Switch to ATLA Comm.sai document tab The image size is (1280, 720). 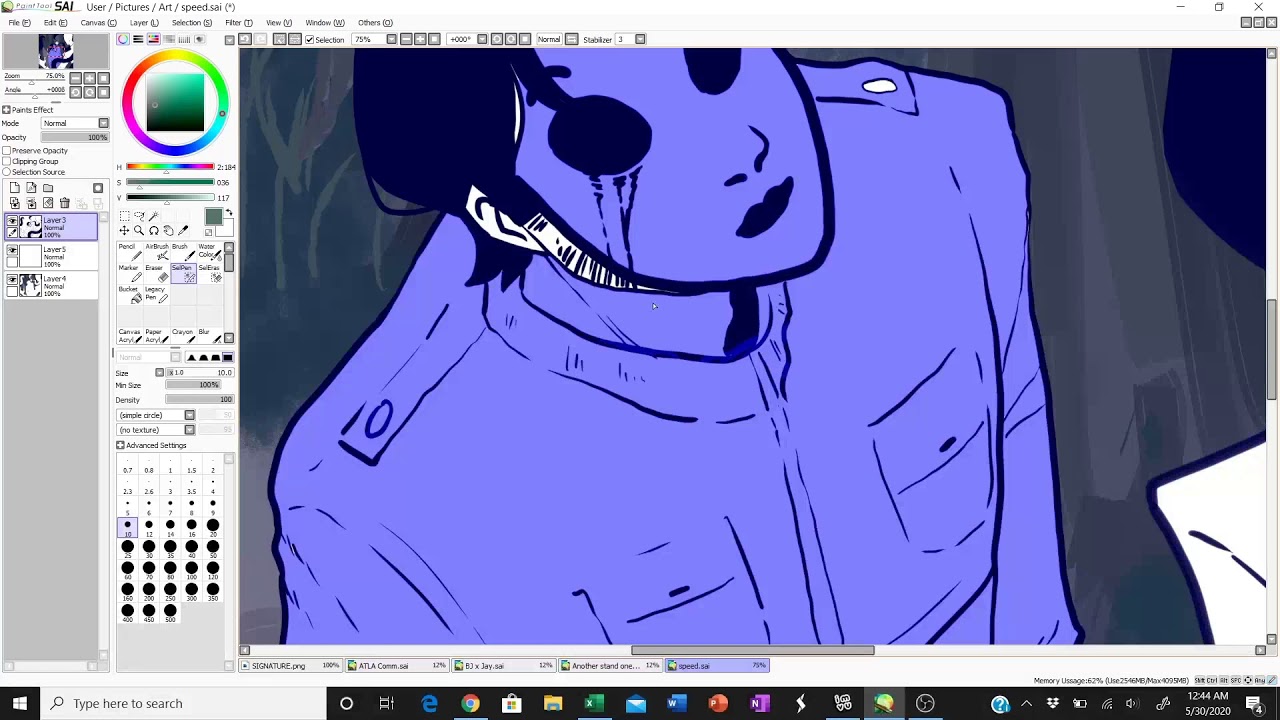click(x=396, y=665)
